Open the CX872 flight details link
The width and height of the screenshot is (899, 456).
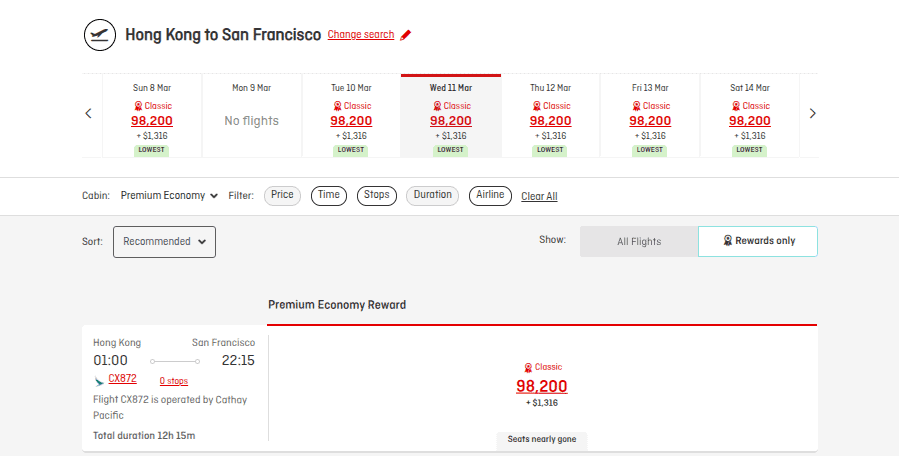click(122, 379)
